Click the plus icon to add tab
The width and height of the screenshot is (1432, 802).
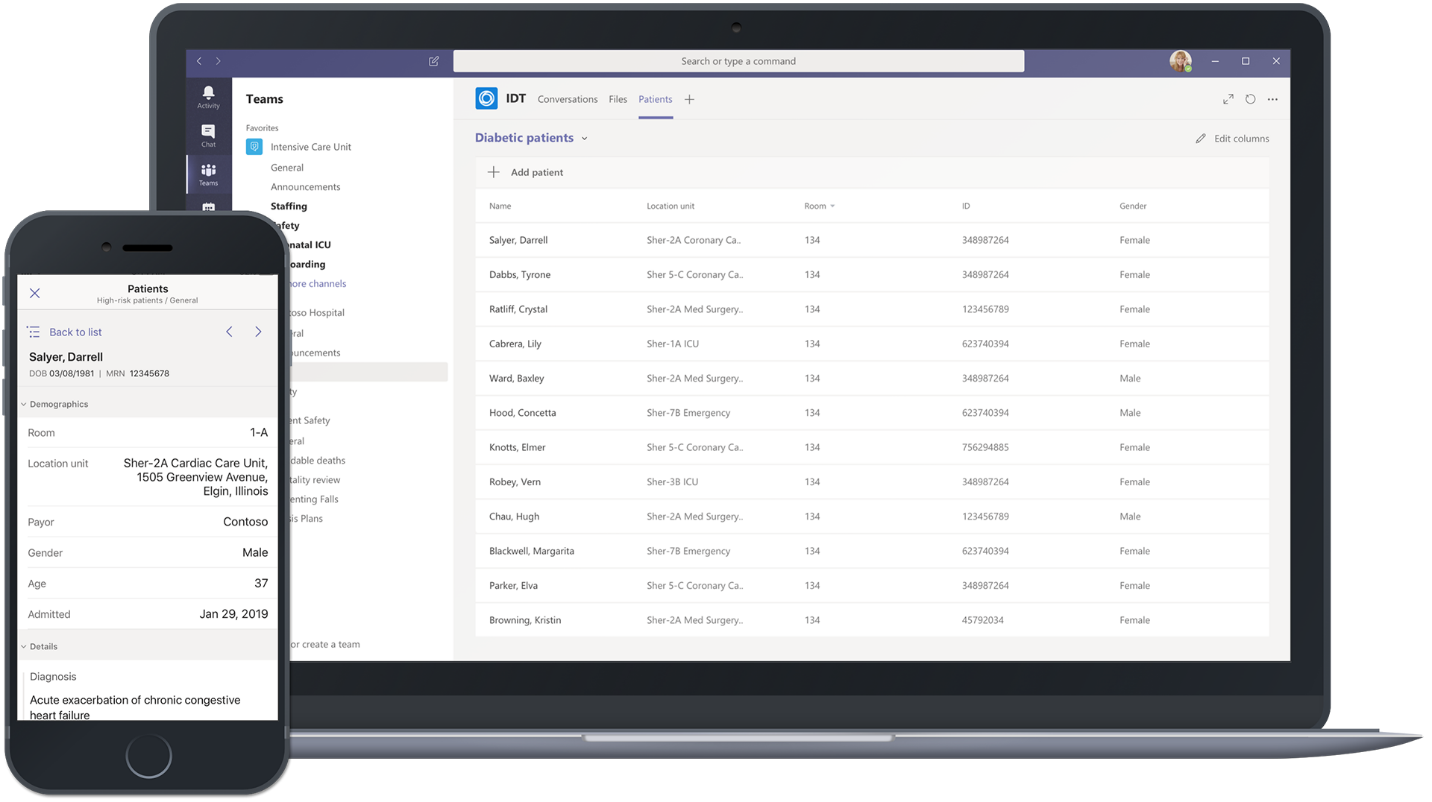pyautogui.click(x=689, y=99)
